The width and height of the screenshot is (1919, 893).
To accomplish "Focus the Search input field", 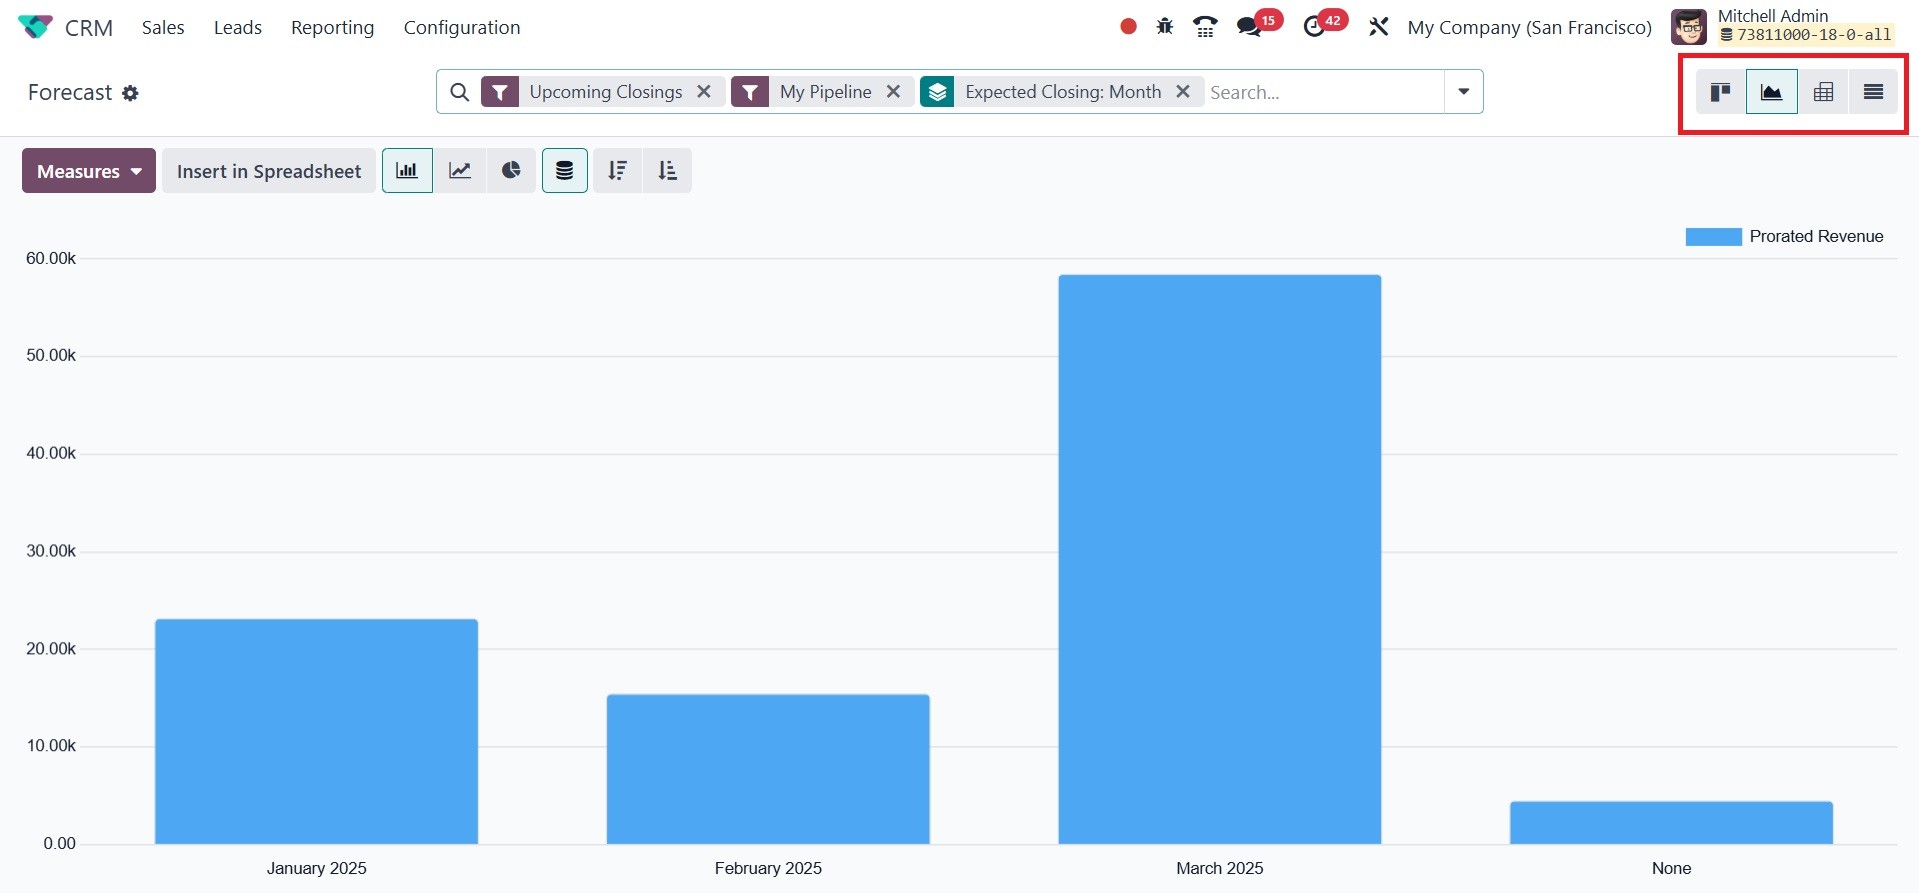I will 1323,92.
